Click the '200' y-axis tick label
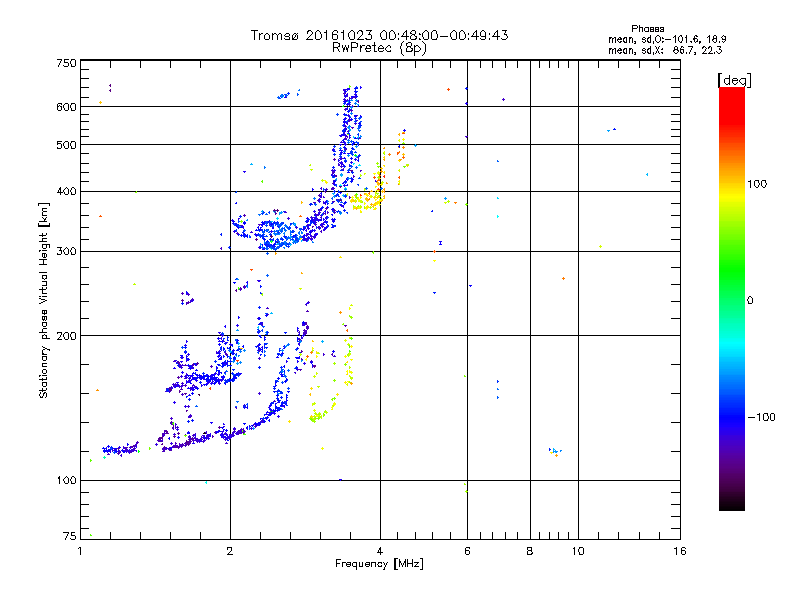This screenshot has height=600, width=800. coord(66,336)
